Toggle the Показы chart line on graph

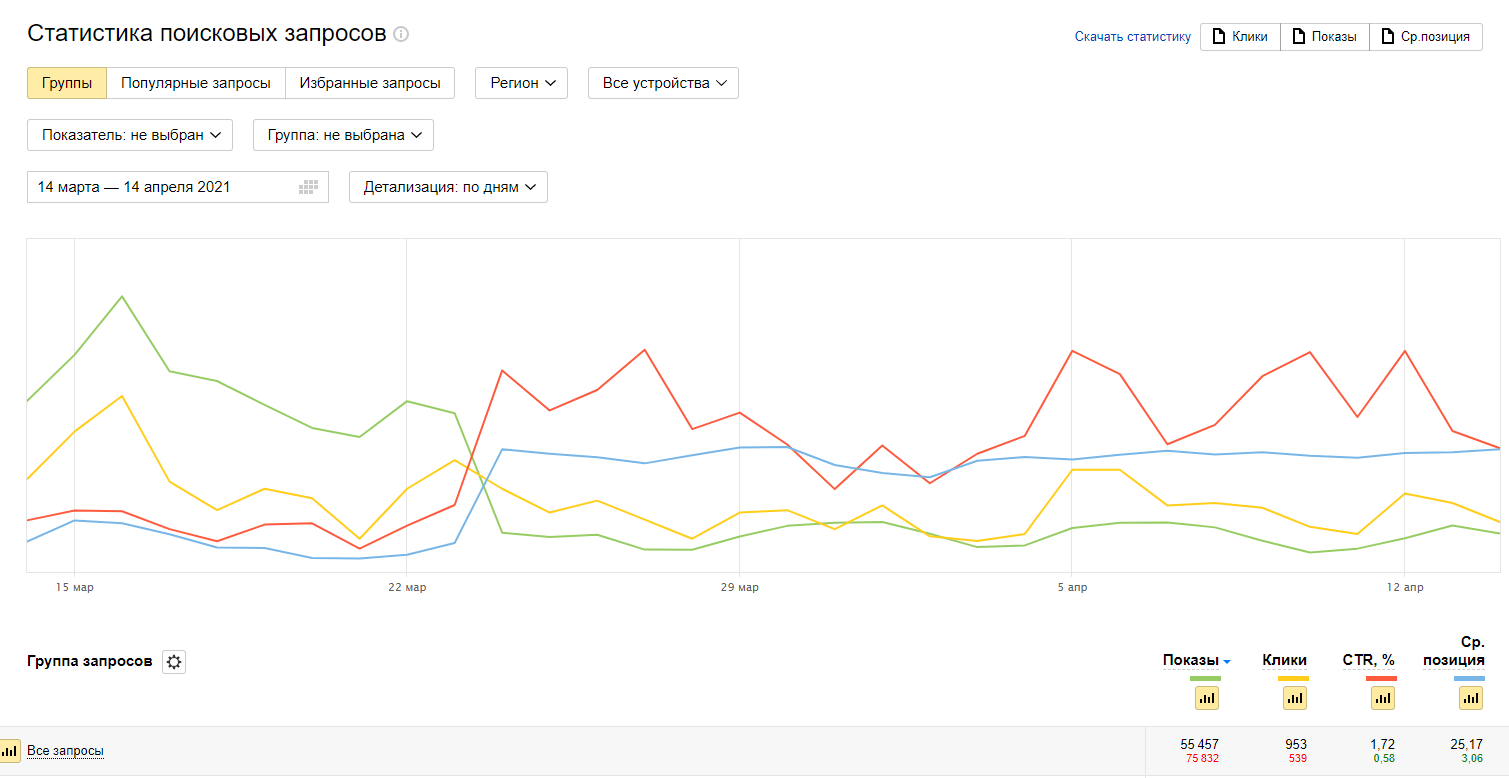pyautogui.click(x=1207, y=698)
